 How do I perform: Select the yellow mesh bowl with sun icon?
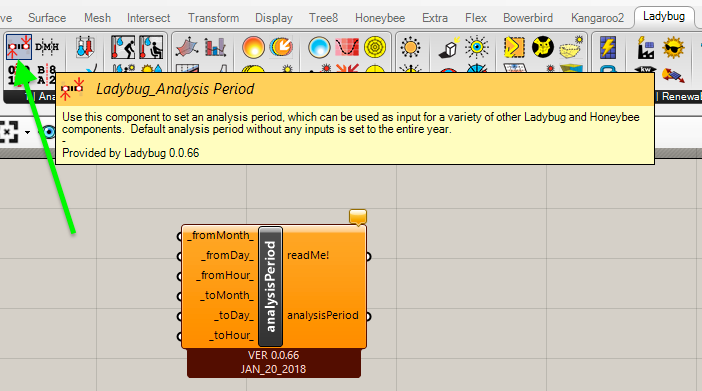(x=571, y=47)
